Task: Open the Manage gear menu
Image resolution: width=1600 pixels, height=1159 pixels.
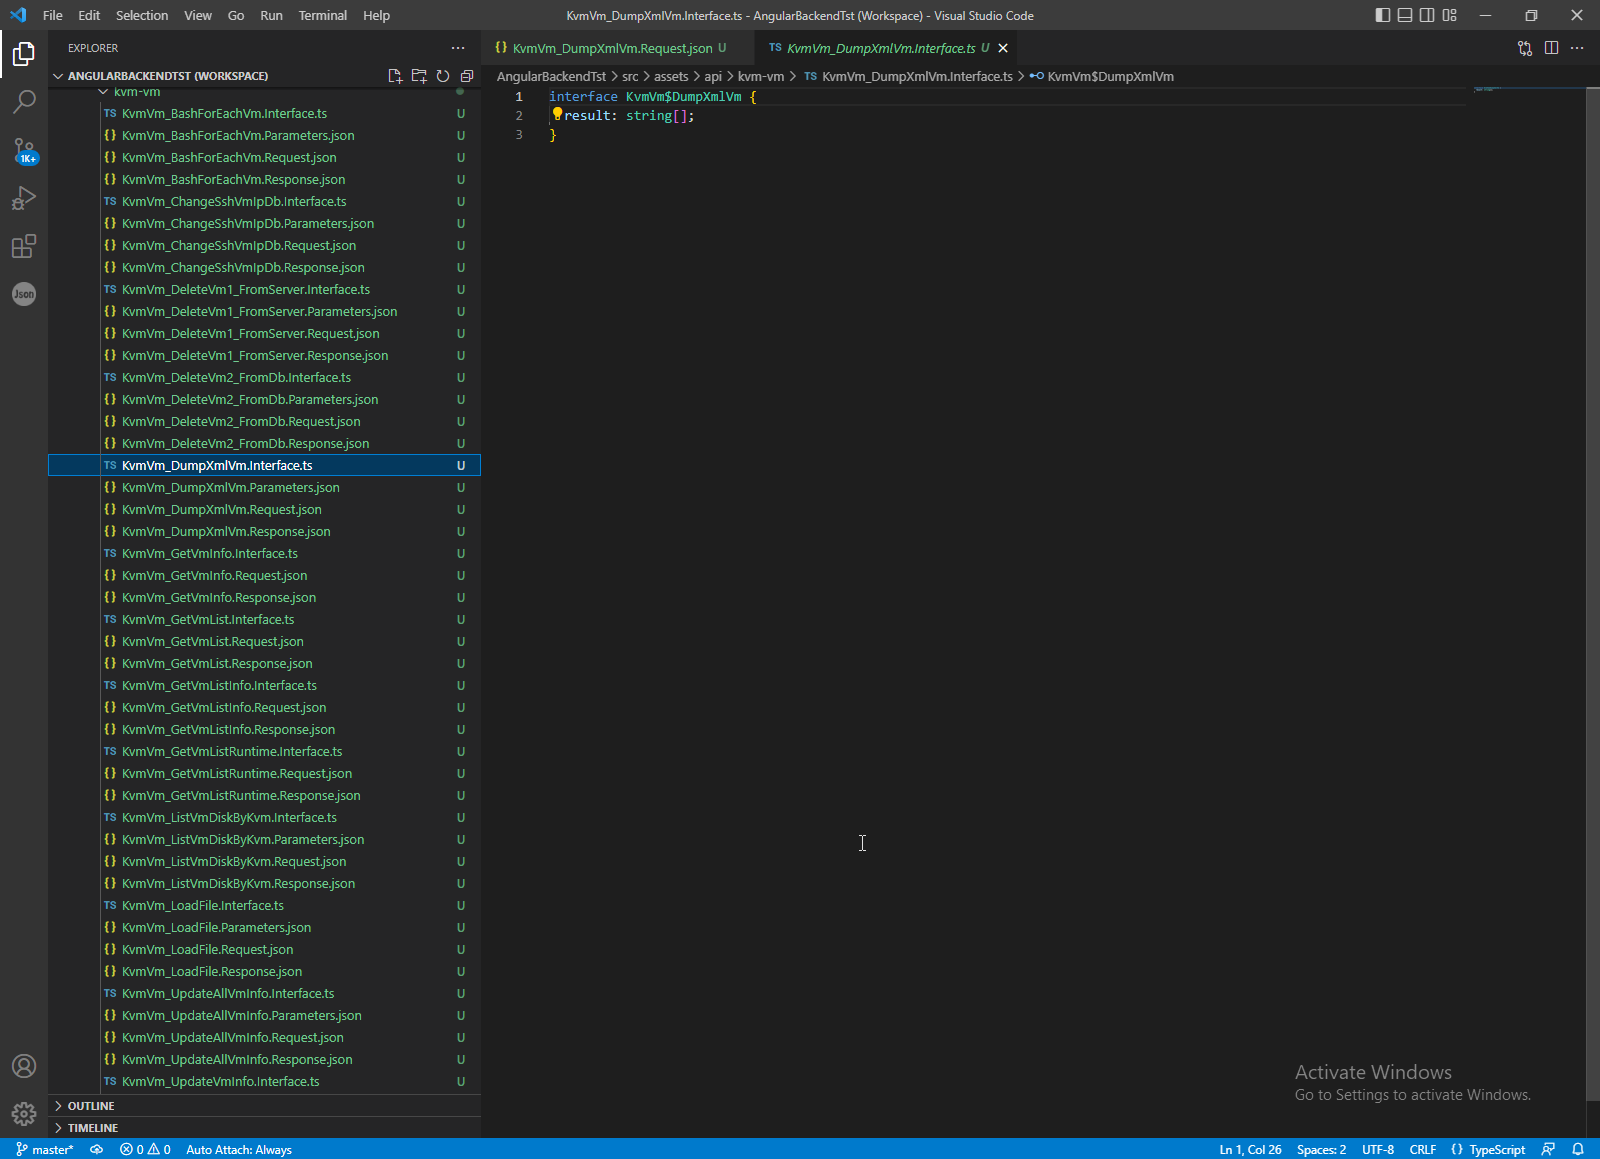Action: coord(24,1114)
